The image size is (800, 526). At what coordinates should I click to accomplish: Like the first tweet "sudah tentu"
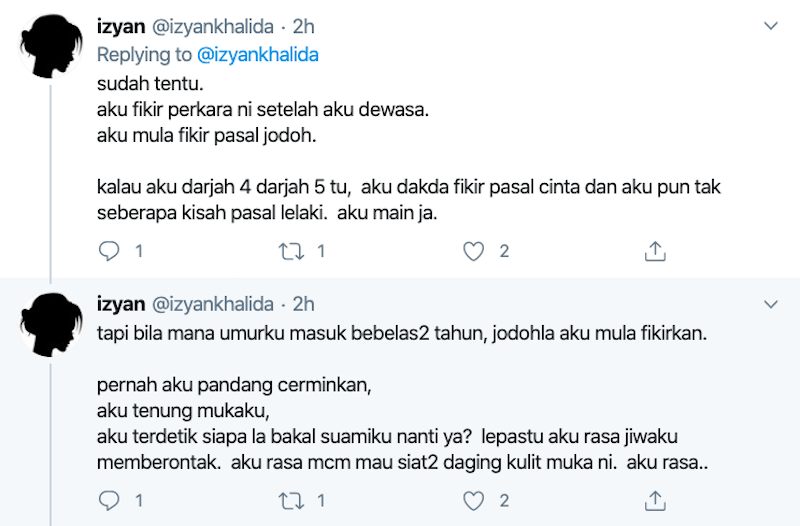click(x=474, y=251)
